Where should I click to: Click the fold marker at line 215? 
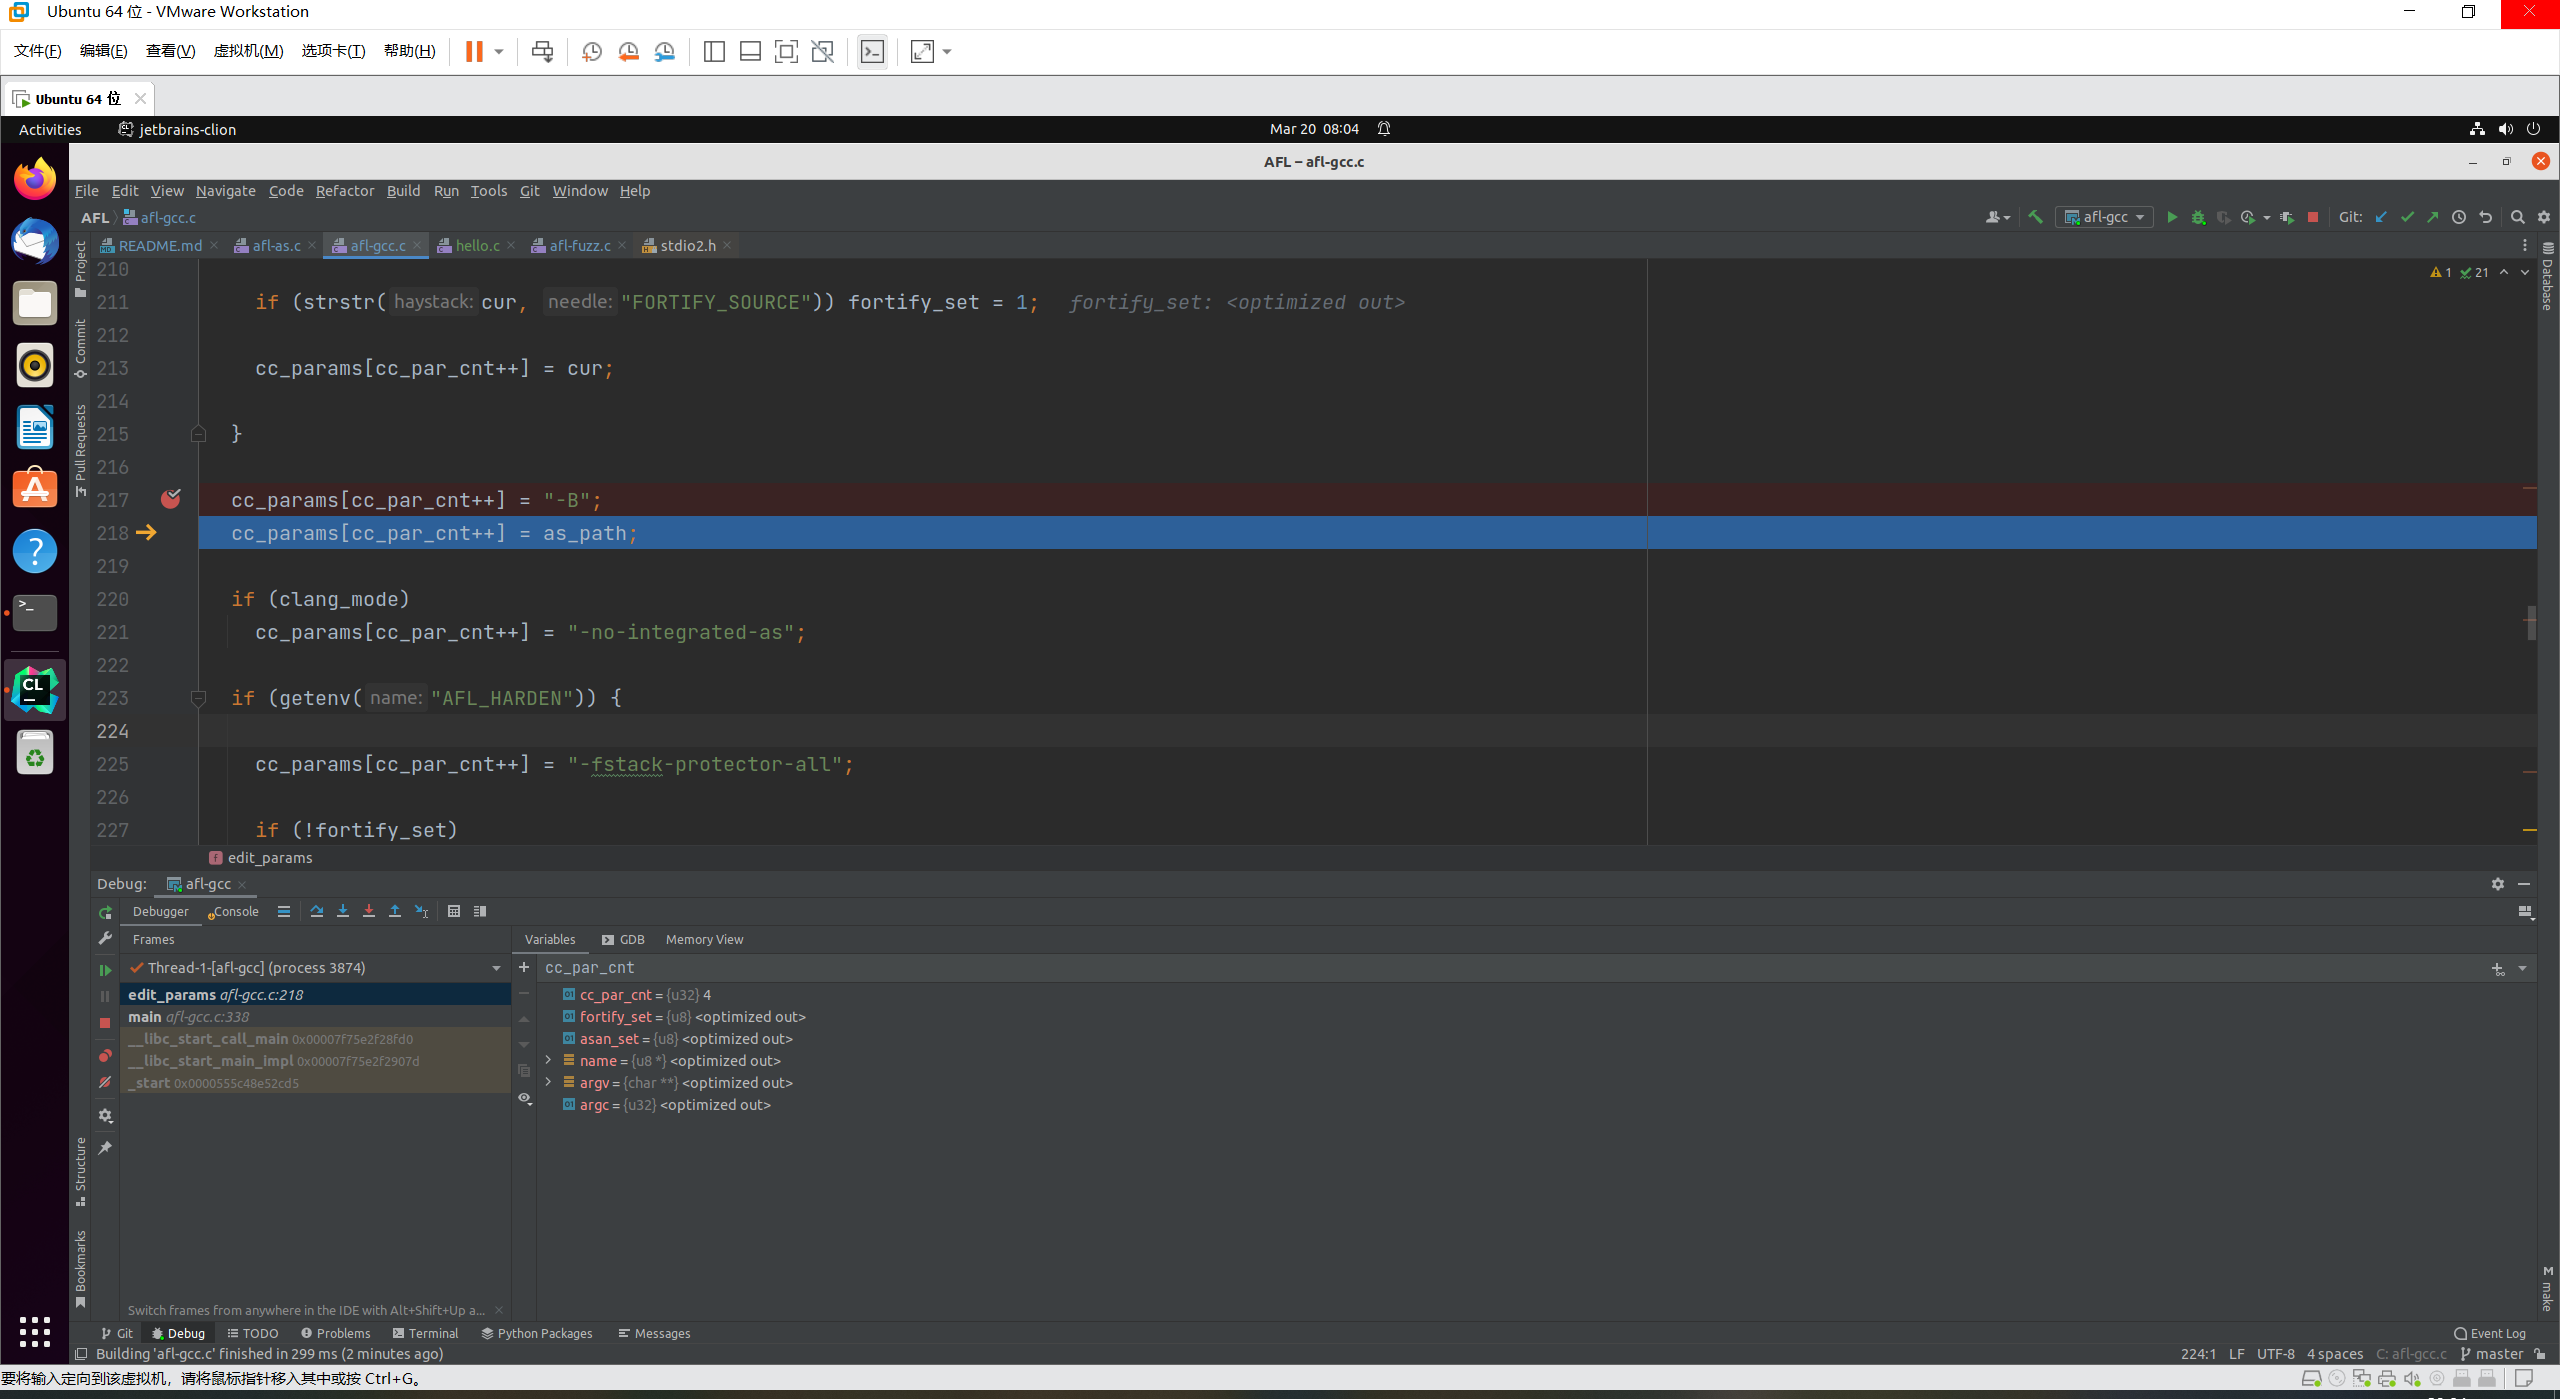[x=198, y=434]
